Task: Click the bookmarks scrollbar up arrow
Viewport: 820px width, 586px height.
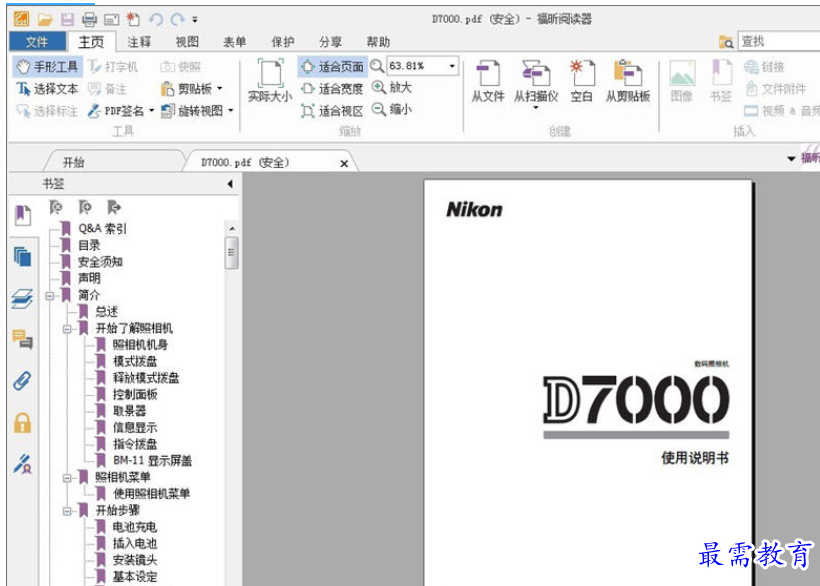Action: click(232, 228)
